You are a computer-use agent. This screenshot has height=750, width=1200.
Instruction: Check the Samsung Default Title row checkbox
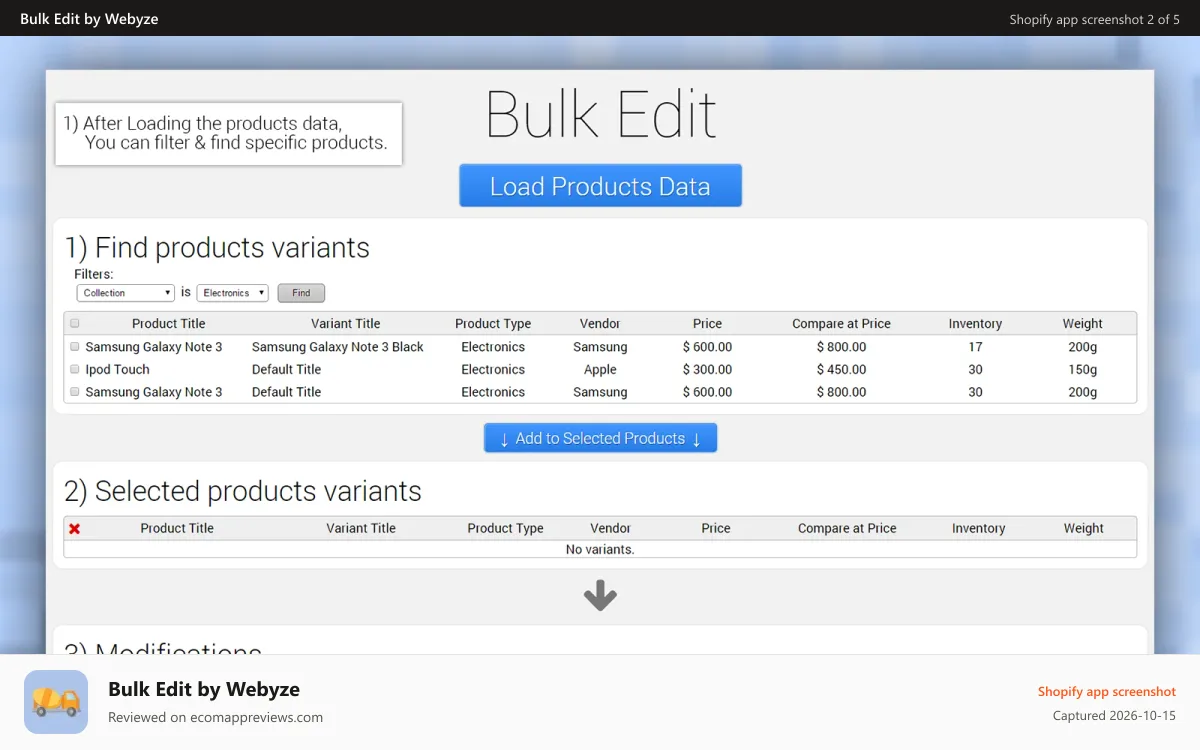point(75,392)
